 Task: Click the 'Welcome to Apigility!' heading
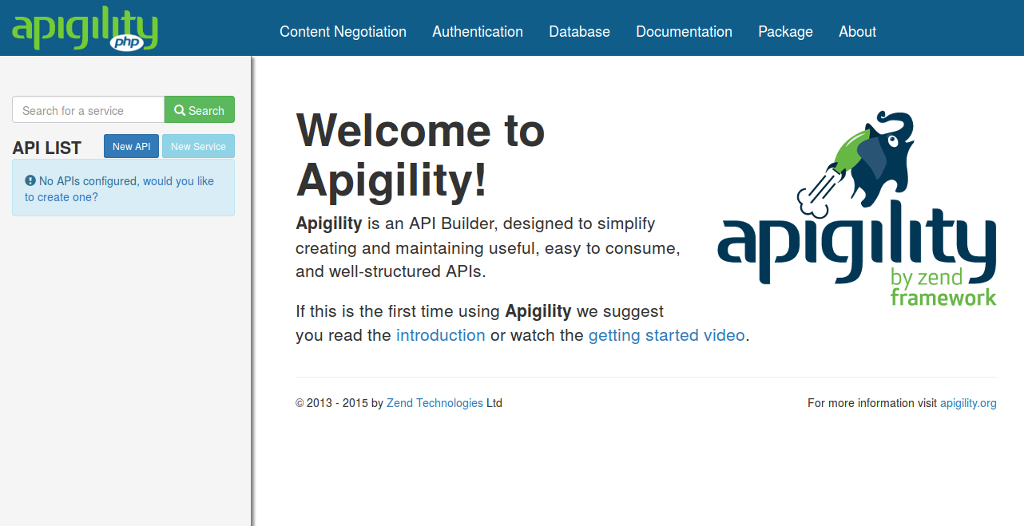tap(420, 155)
